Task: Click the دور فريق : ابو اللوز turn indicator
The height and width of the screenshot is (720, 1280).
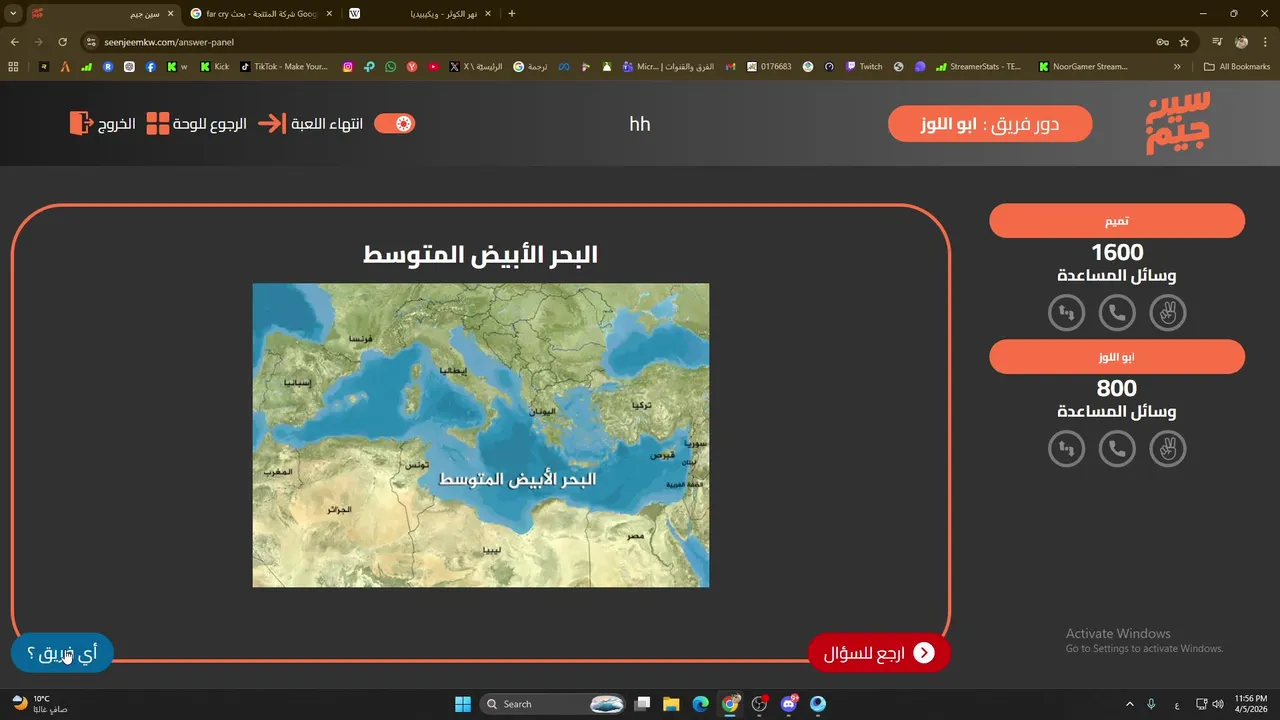Action: [990, 124]
